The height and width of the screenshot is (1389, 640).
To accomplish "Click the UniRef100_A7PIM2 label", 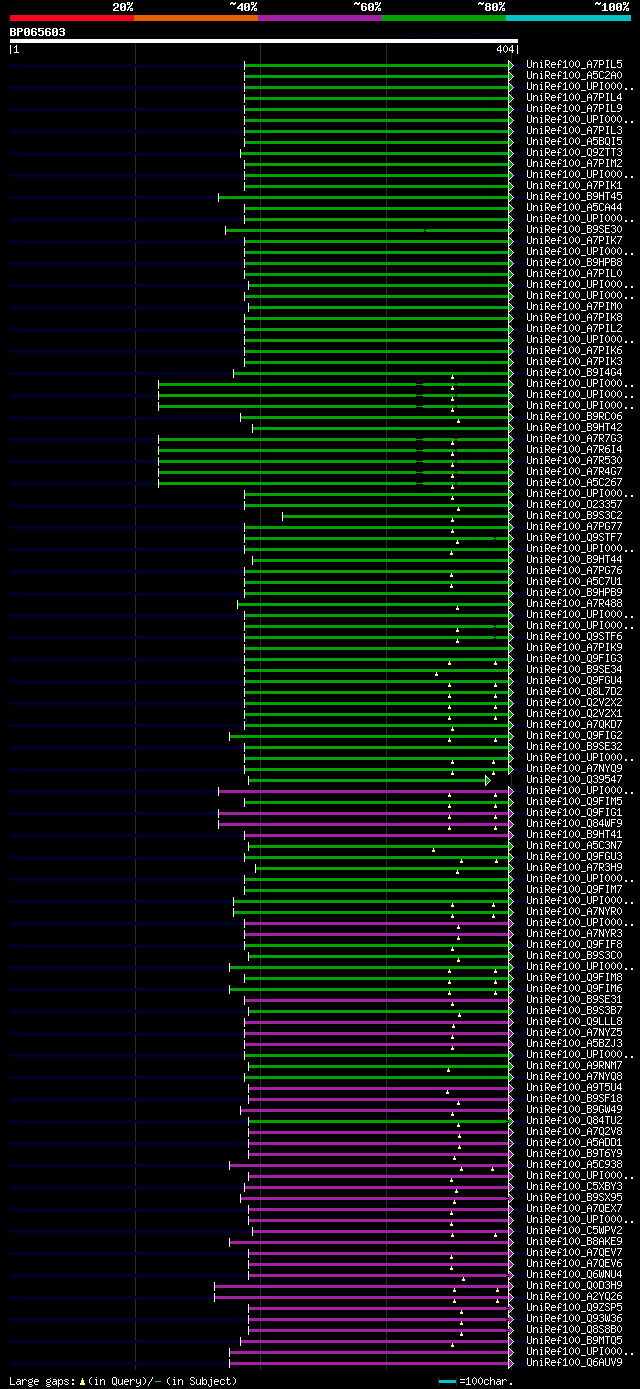I will [574, 163].
